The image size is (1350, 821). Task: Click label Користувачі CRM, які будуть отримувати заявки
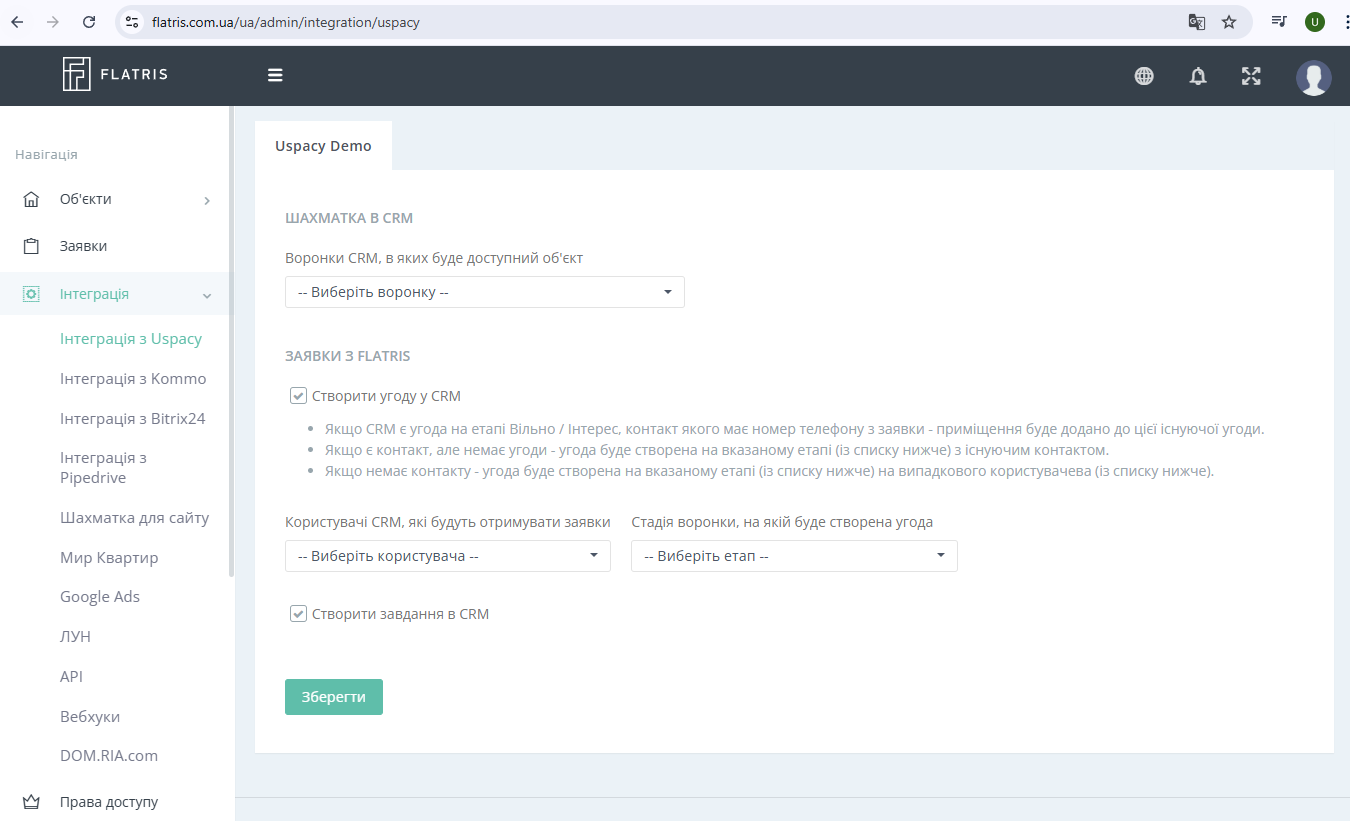448,522
